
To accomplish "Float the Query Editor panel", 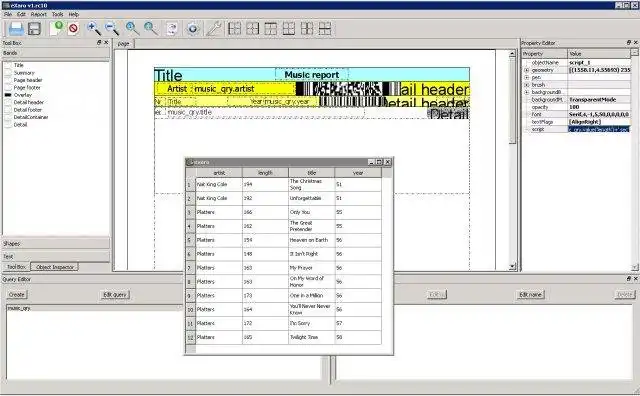I will [629, 279].
